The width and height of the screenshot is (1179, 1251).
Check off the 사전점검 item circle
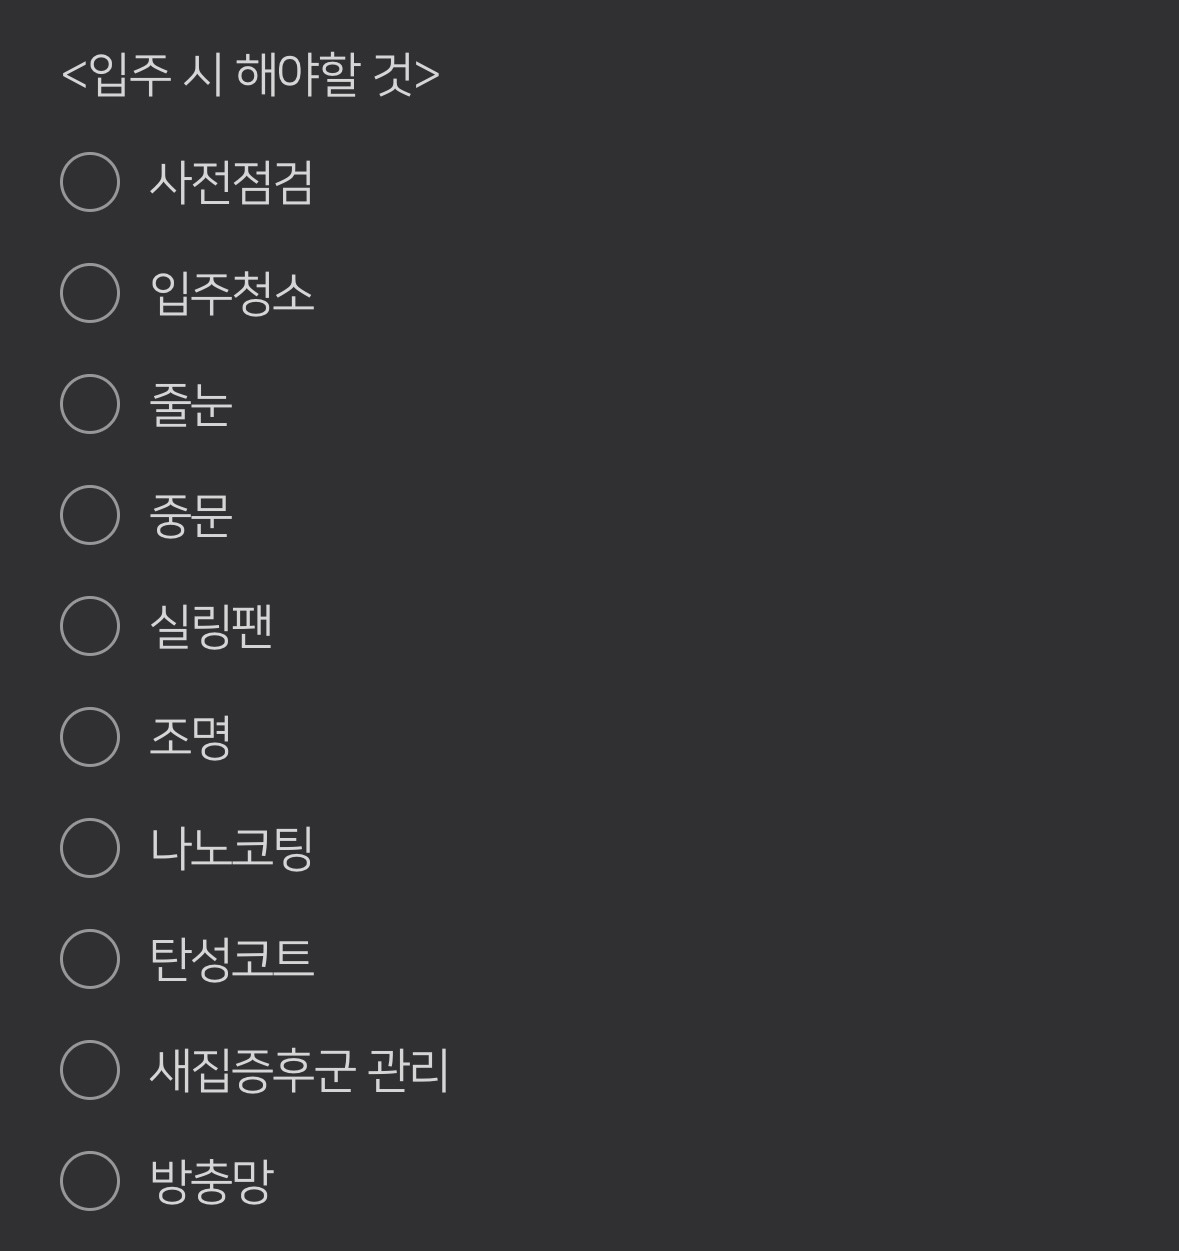click(x=90, y=182)
